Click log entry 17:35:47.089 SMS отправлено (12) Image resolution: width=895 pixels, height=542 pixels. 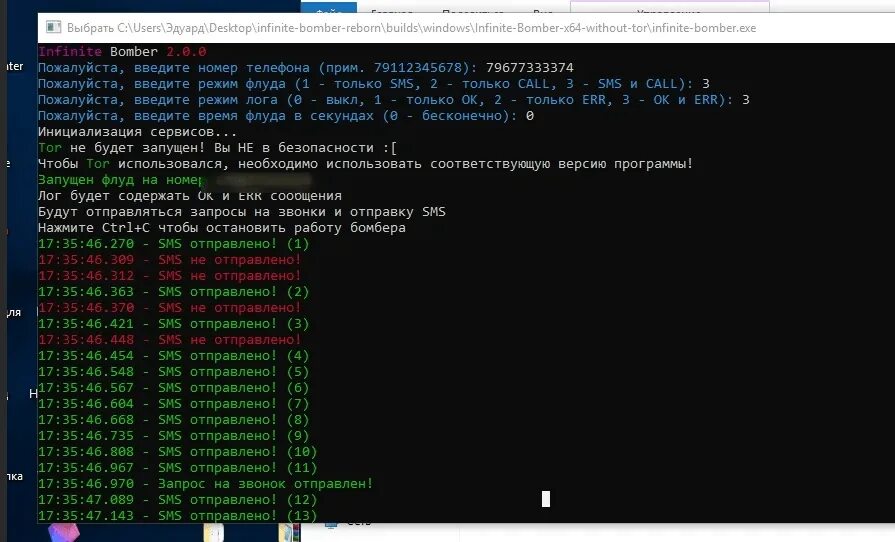tap(178, 499)
